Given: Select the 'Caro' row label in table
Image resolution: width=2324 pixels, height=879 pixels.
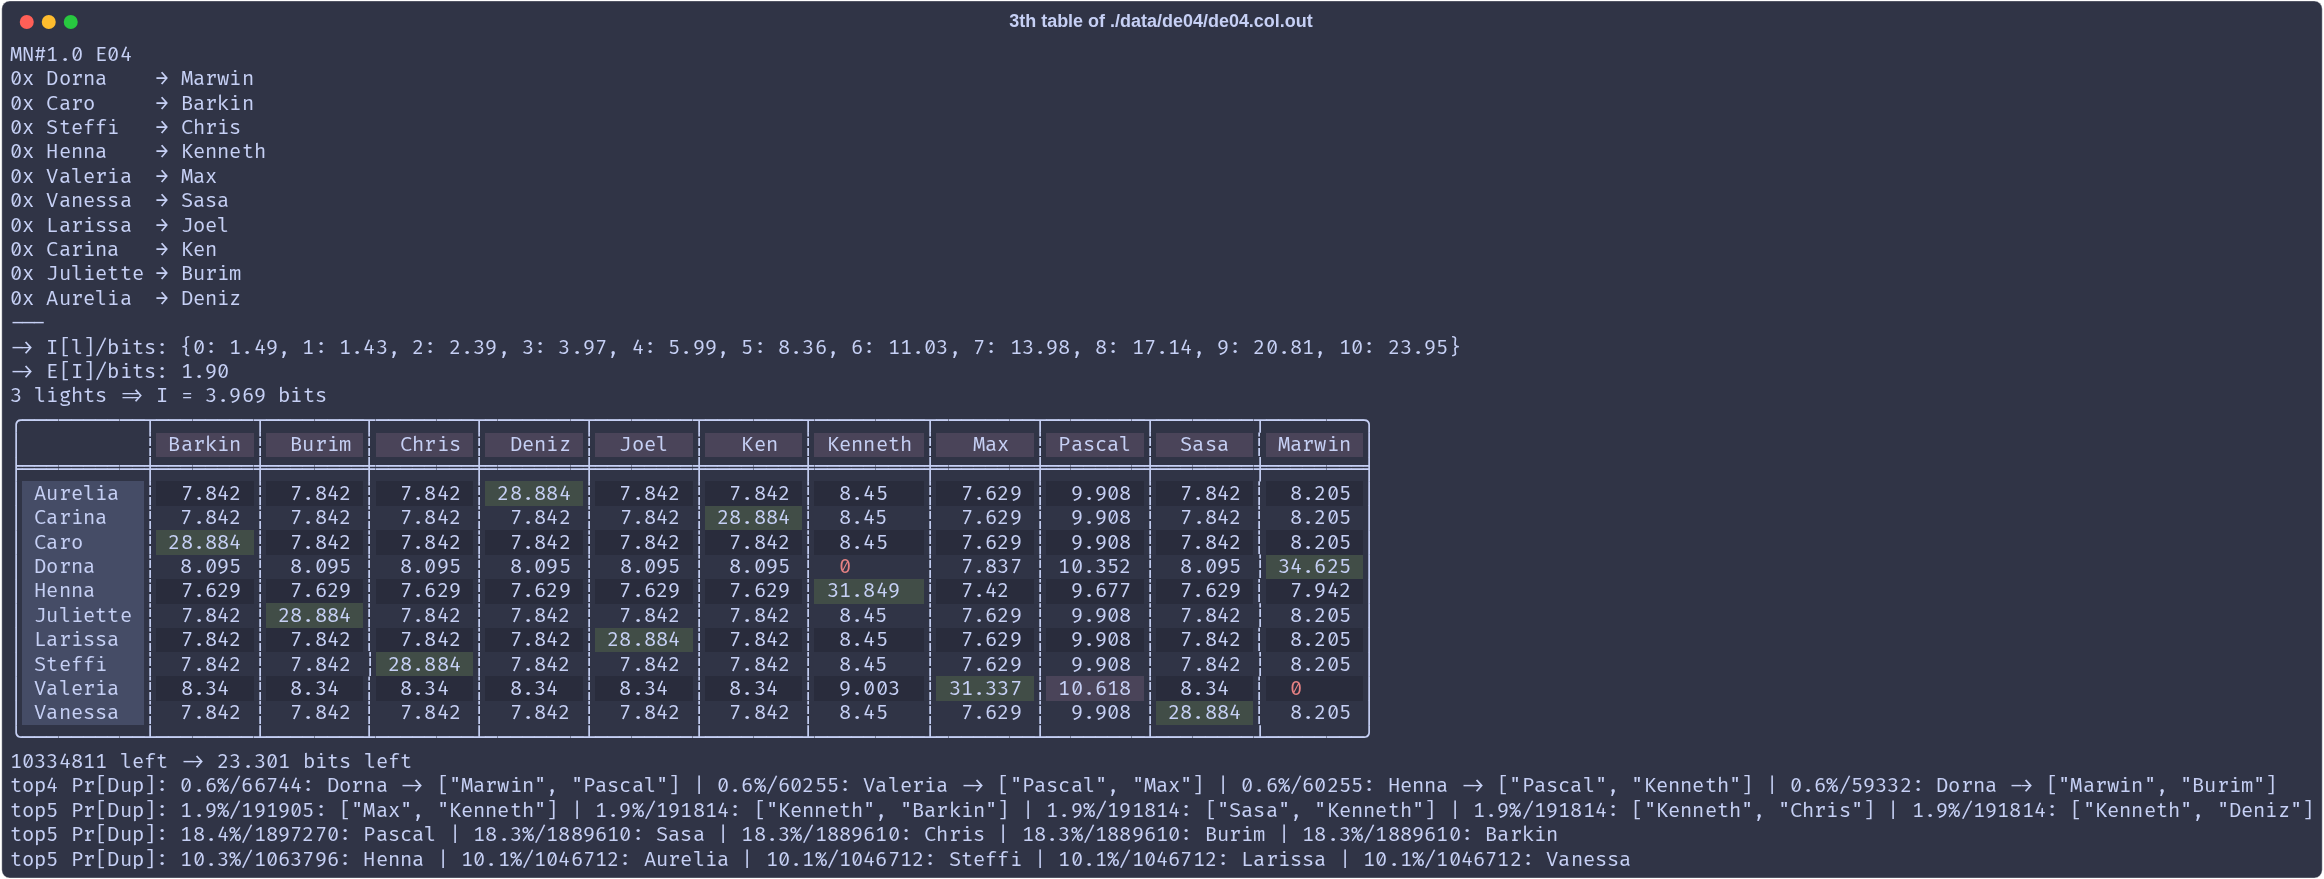Looking at the screenshot, I should click(x=58, y=542).
